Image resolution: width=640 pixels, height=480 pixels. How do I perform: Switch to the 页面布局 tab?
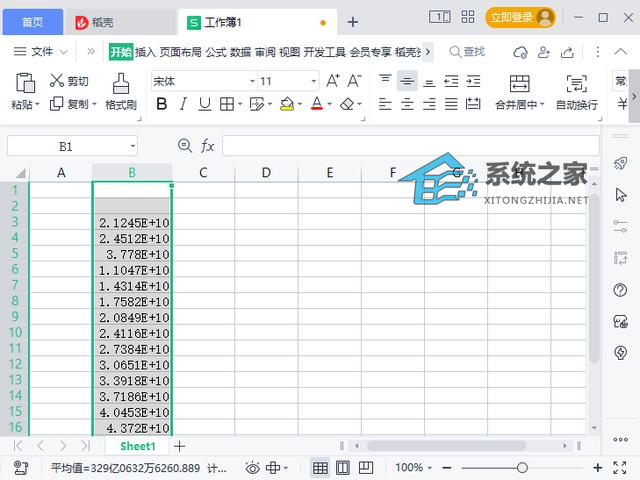click(x=180, y=52)
